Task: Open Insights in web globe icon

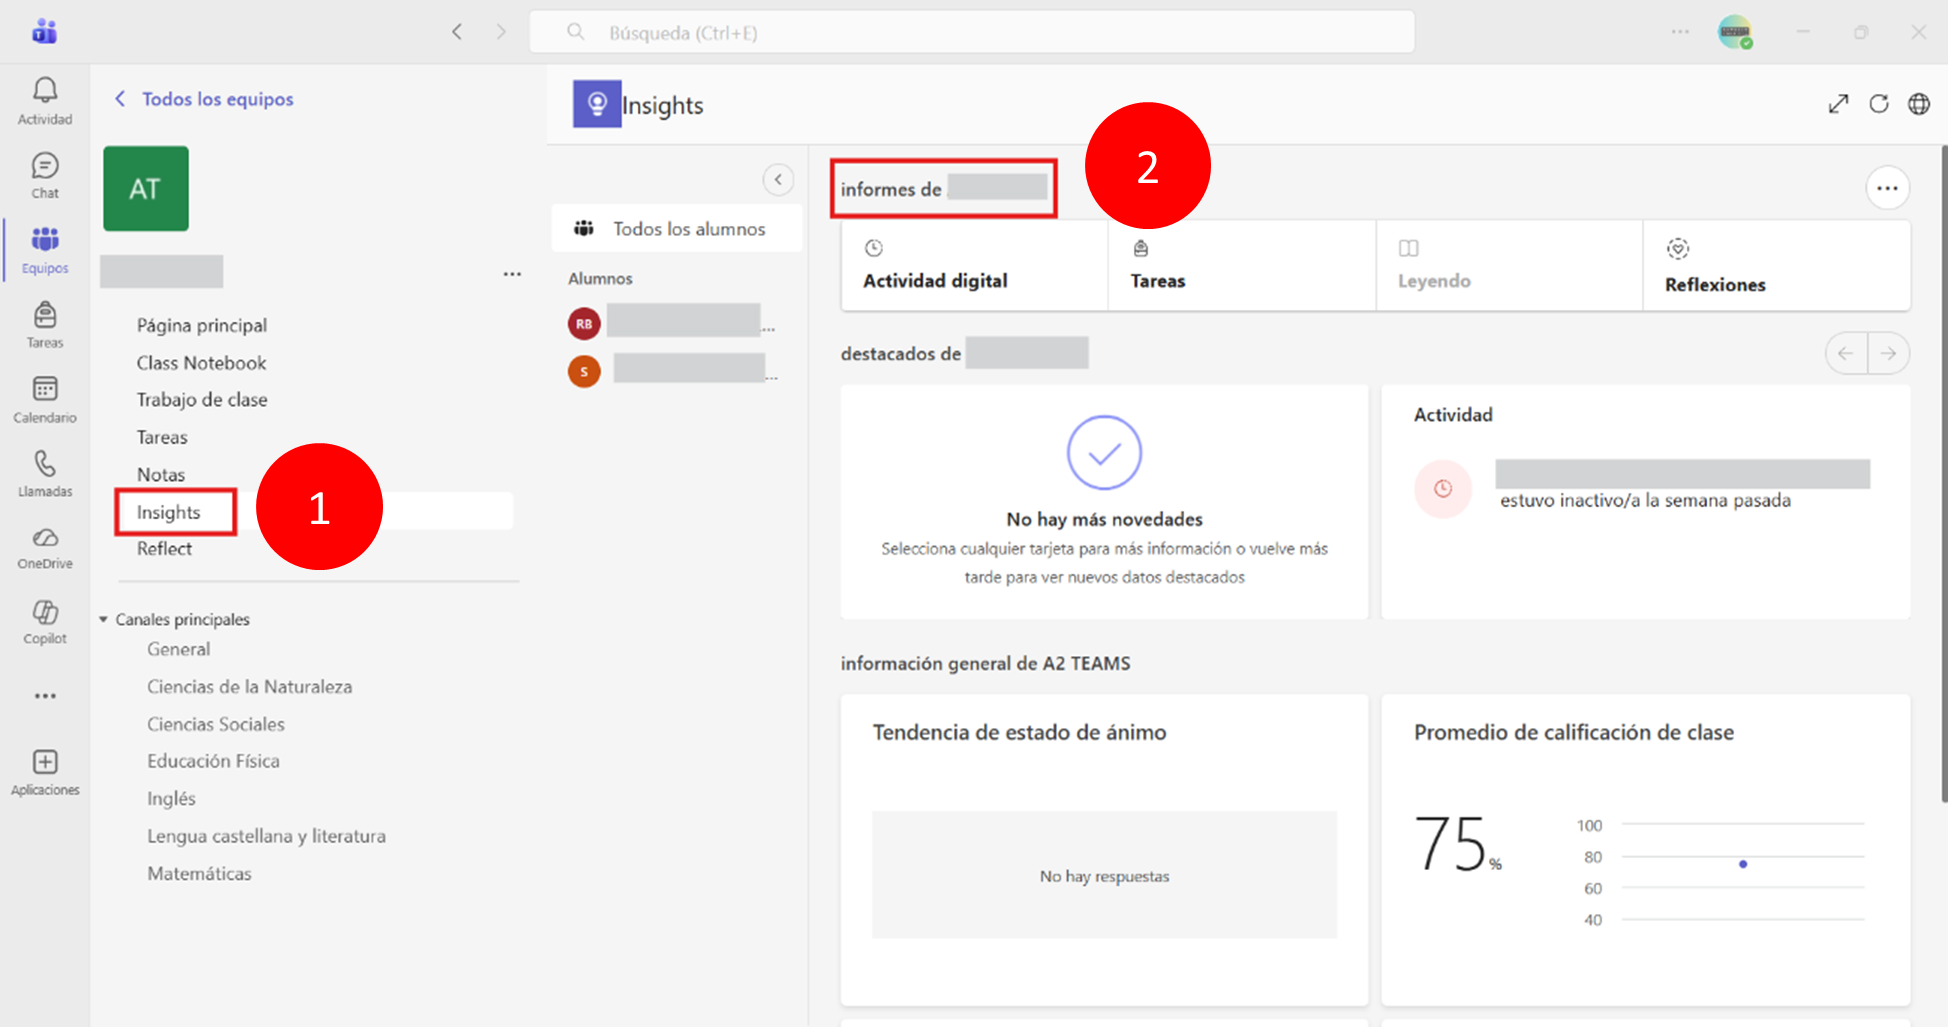Action: tap(1919, 104)
